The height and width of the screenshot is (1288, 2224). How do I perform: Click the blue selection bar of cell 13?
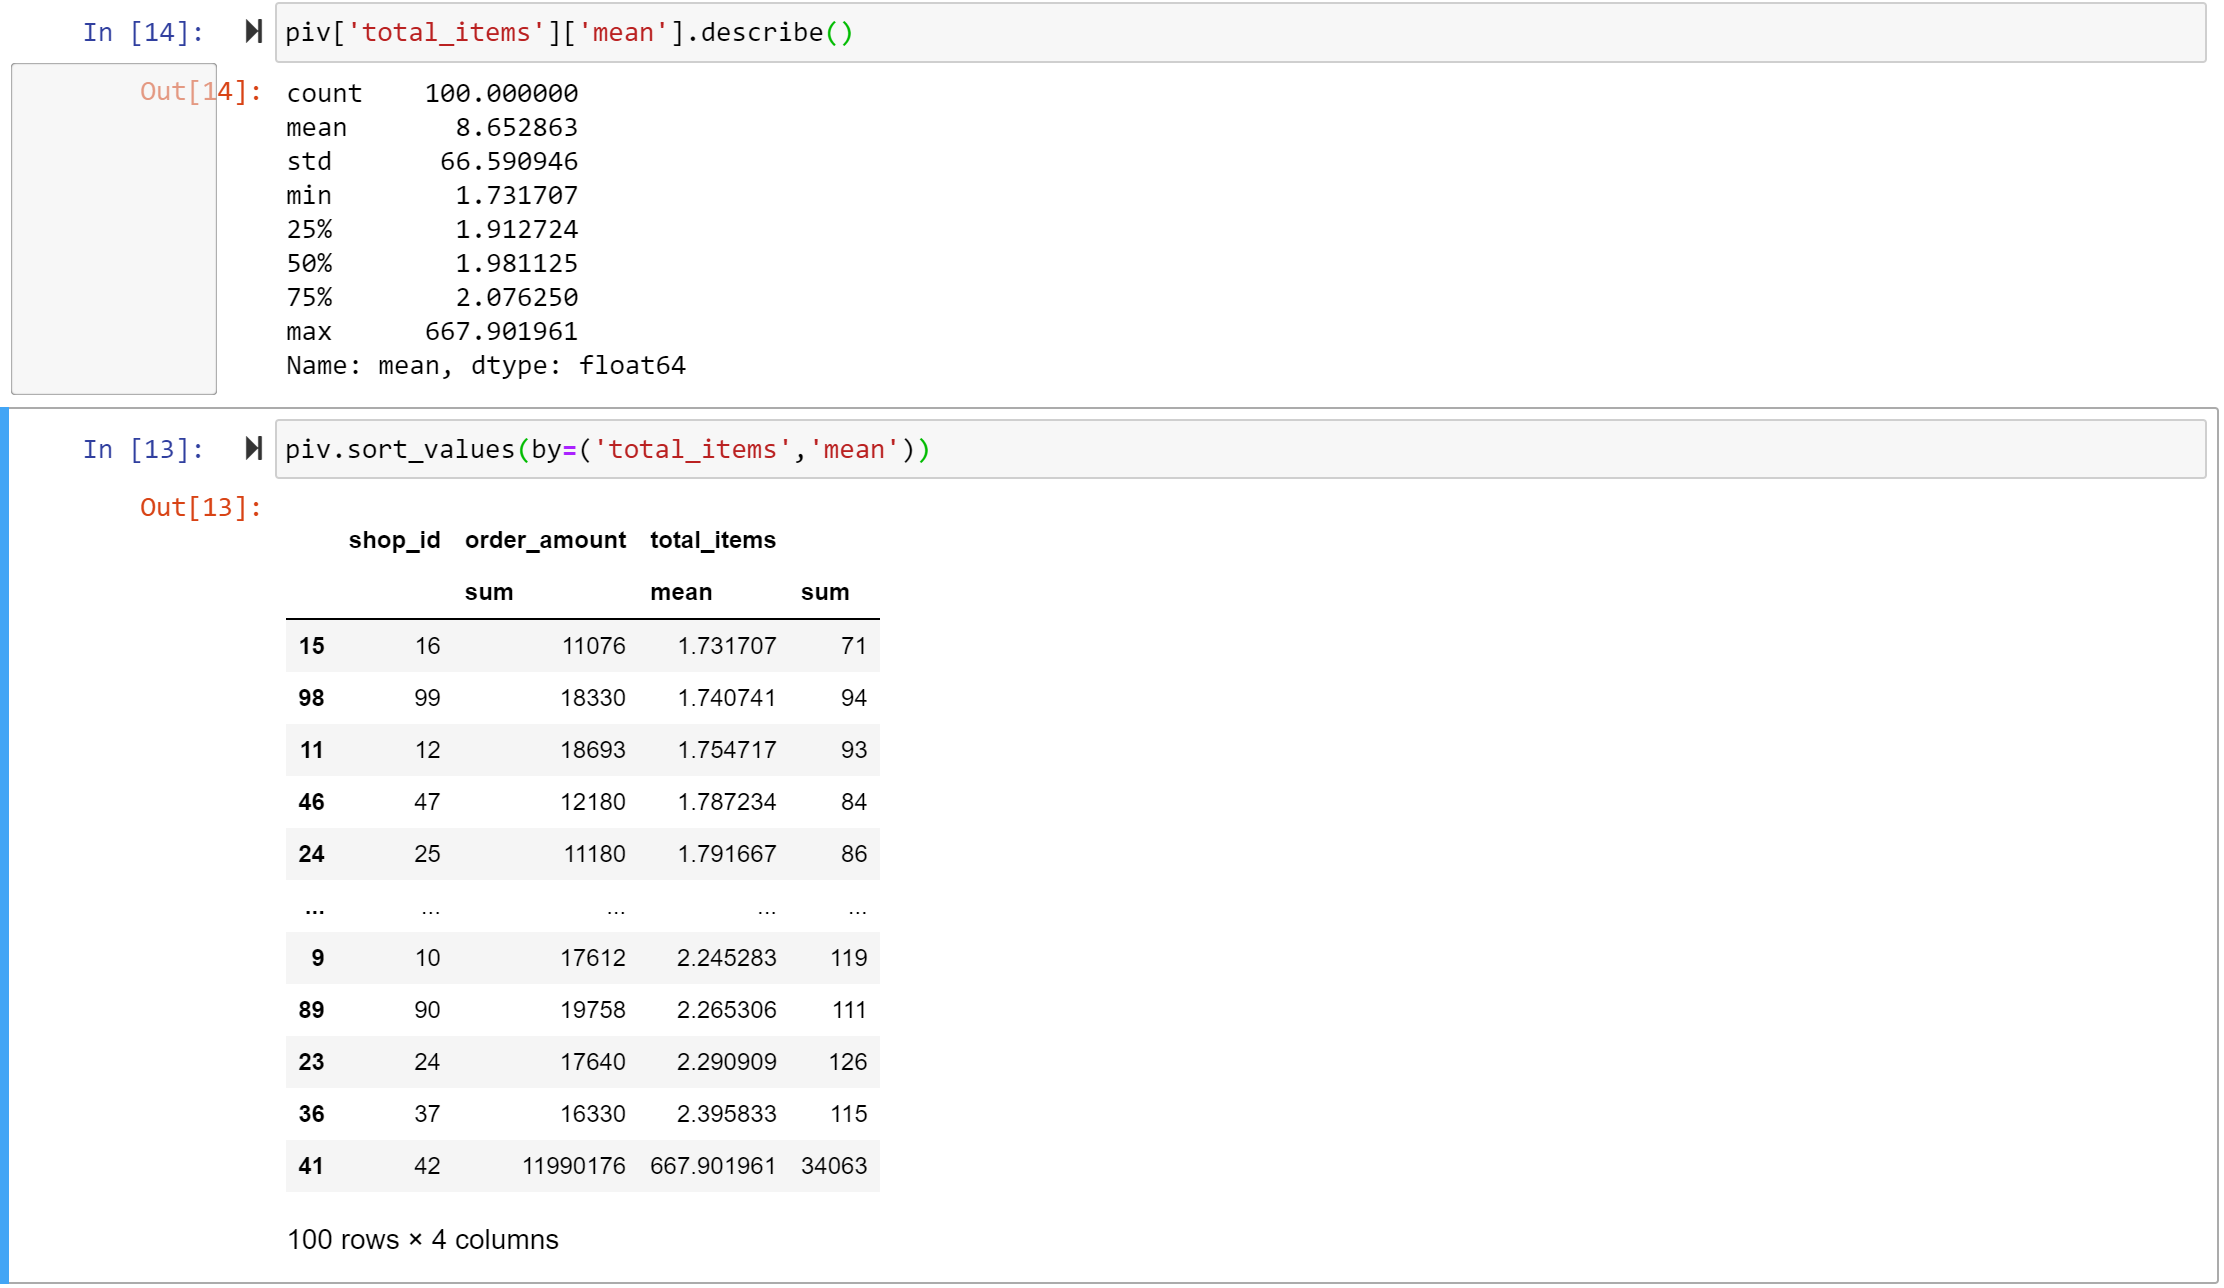[x=5, y=845]
